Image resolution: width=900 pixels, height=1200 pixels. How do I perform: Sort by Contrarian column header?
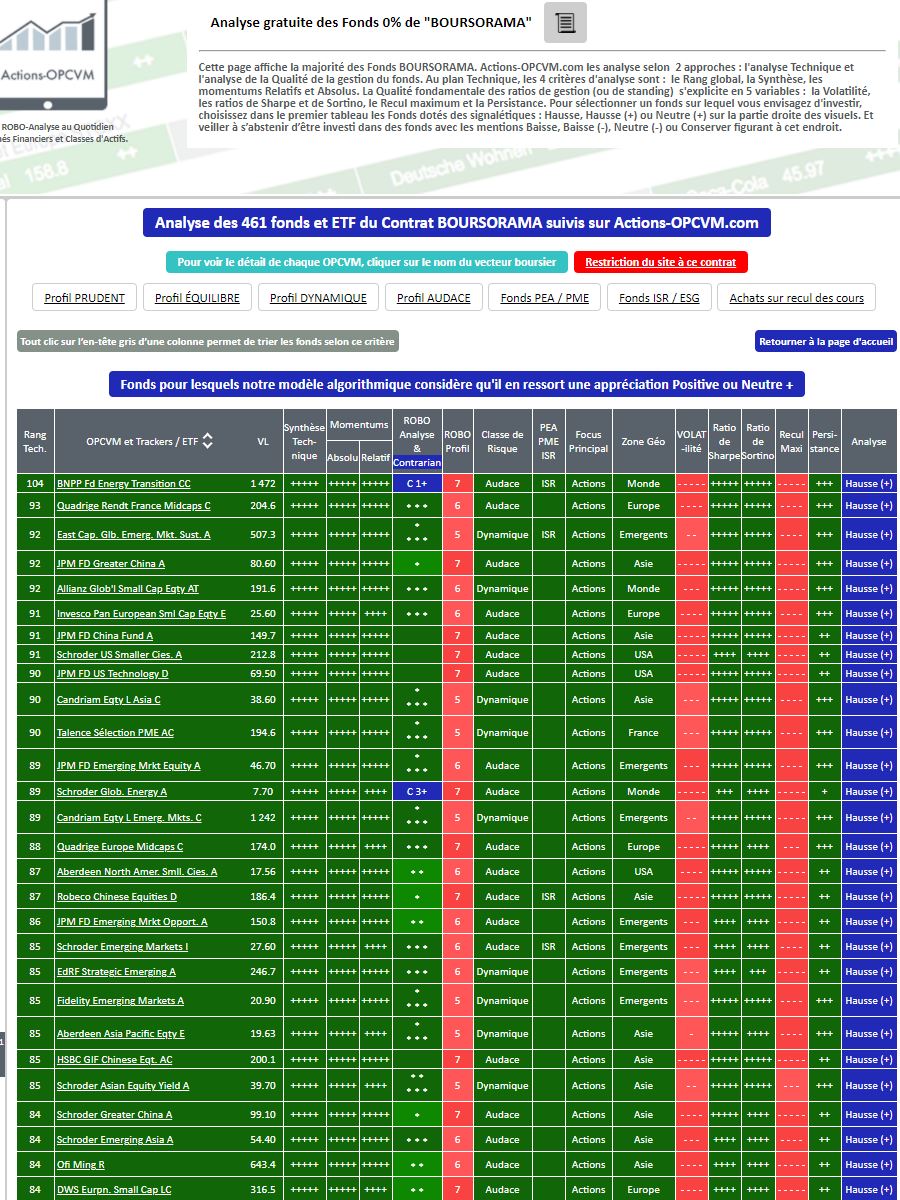(x=417, y=463)
